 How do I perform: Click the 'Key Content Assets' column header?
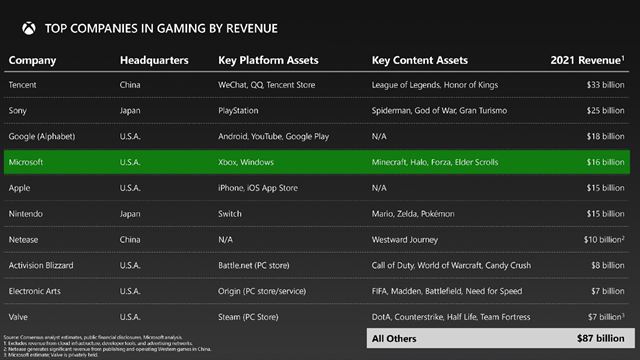420,60
